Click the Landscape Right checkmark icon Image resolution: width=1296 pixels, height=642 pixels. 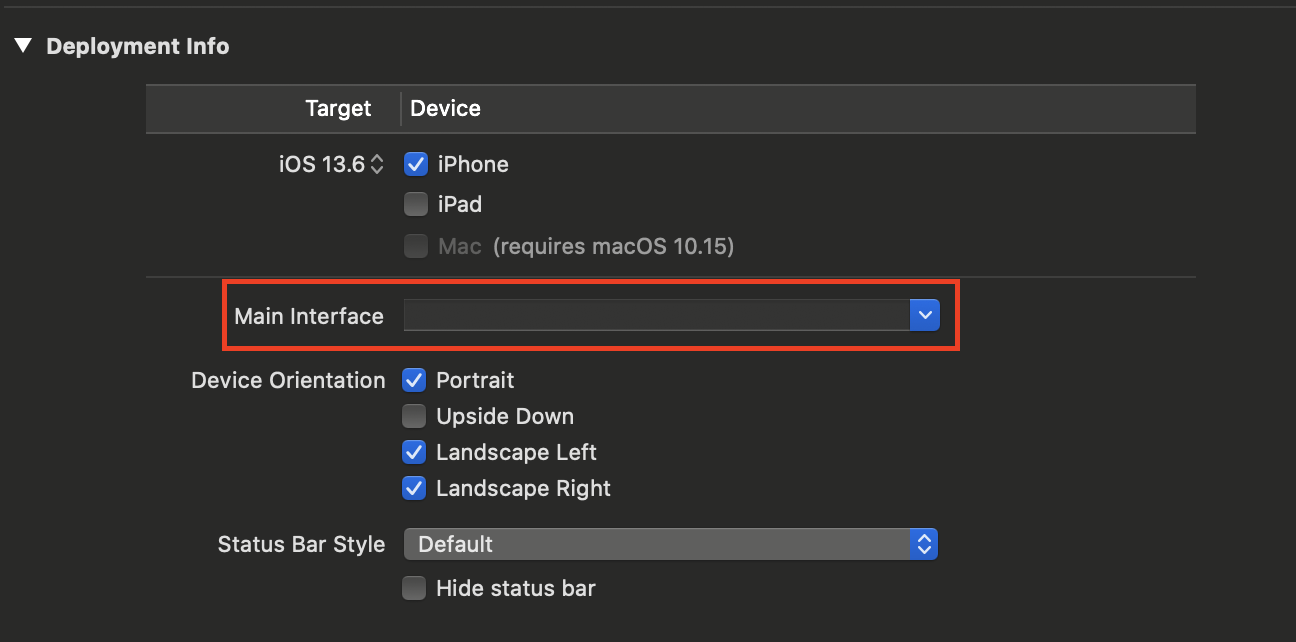coord(414,488)
